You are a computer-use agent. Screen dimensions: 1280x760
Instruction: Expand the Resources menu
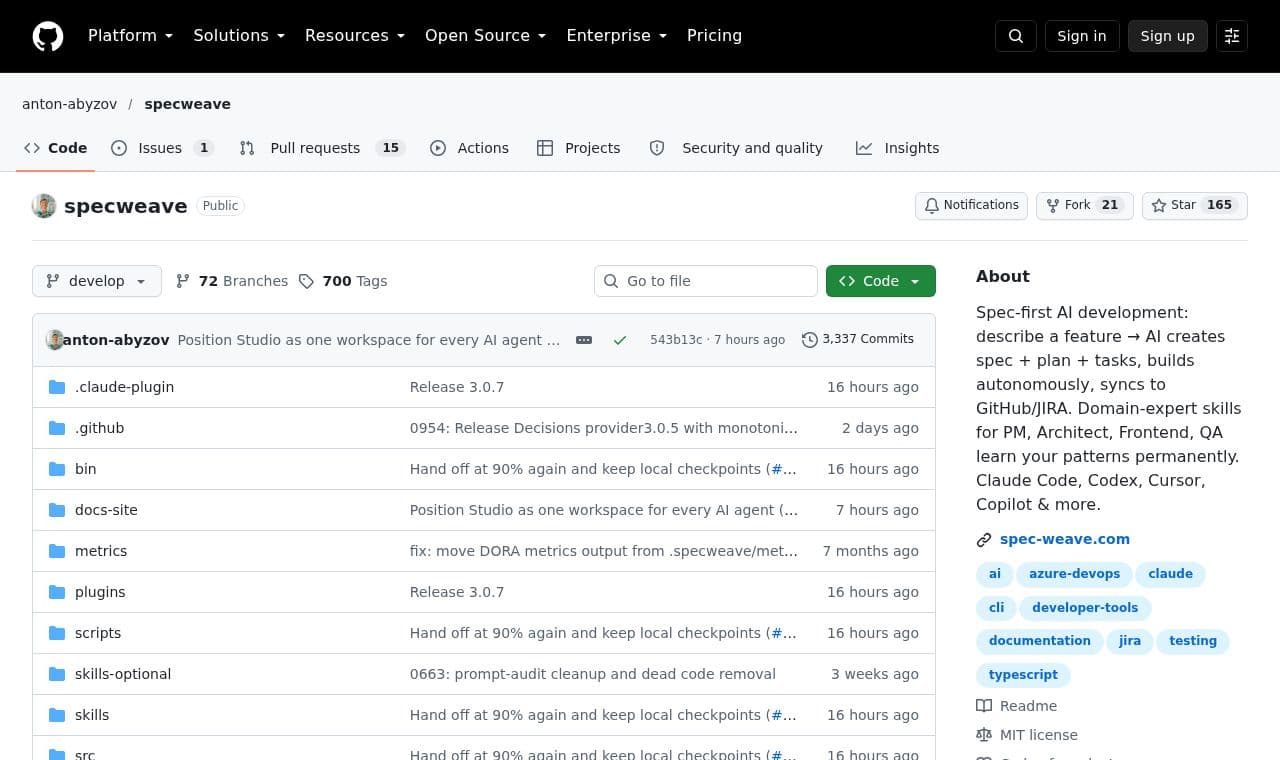click(x=355, y=36)
